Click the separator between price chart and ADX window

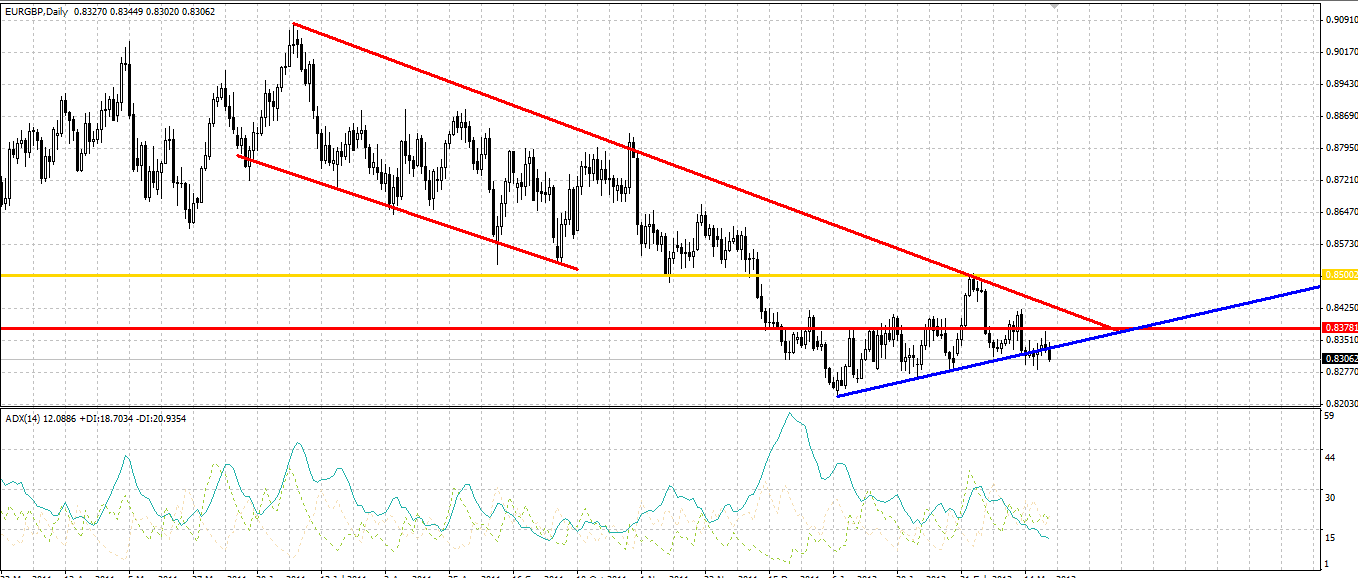pyautogui.click(x=660, y=406)
